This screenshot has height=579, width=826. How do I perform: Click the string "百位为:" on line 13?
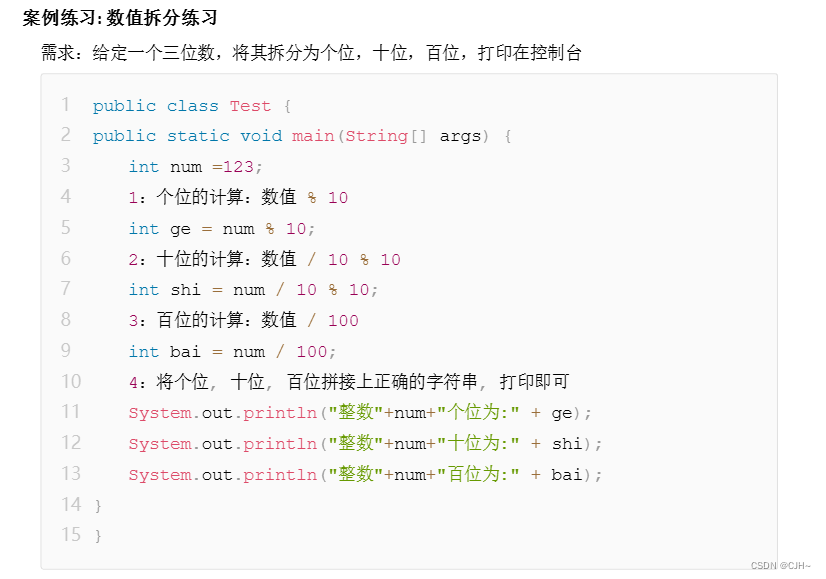pos(478,474)
